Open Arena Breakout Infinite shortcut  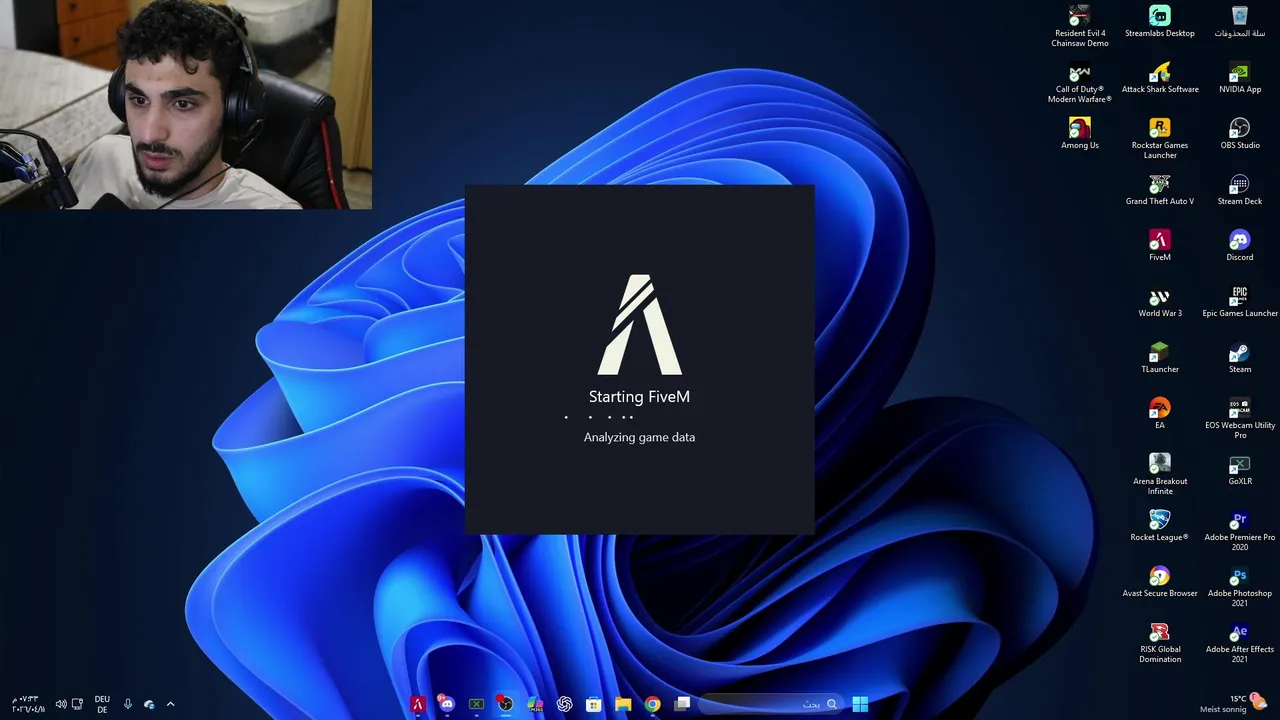(x=1159, y=475)
